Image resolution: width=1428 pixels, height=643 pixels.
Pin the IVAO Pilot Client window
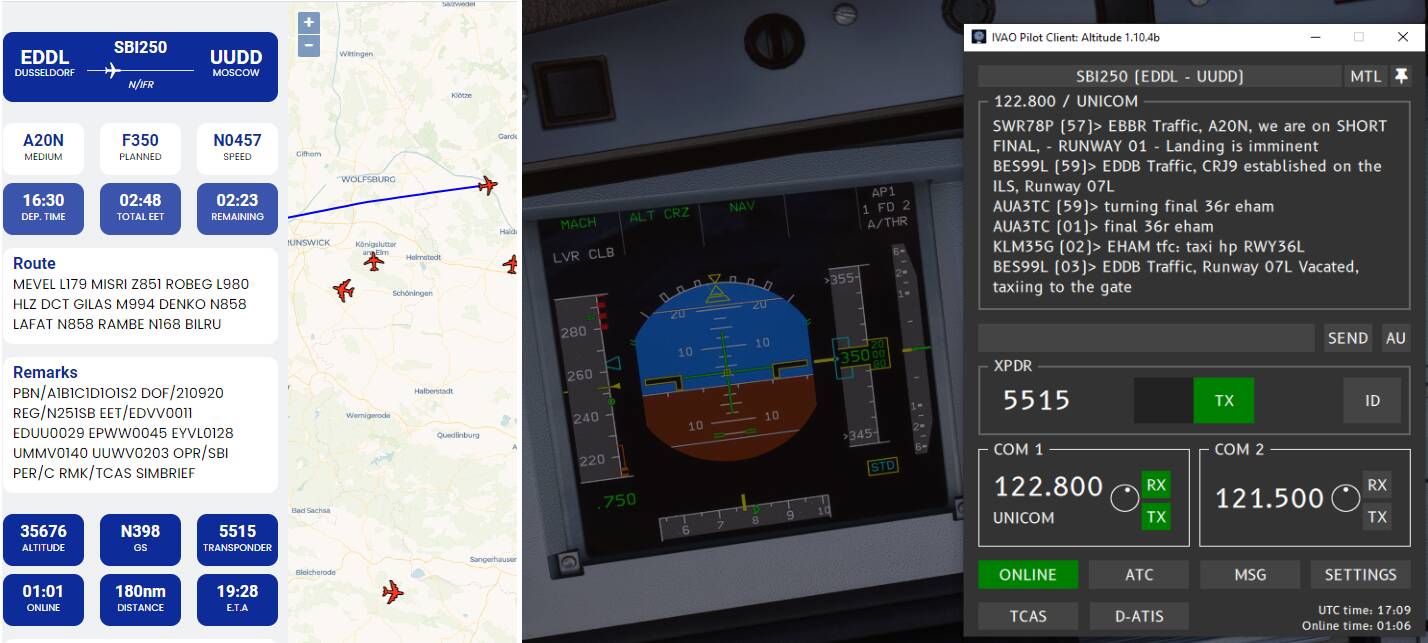pos(1401,76)
